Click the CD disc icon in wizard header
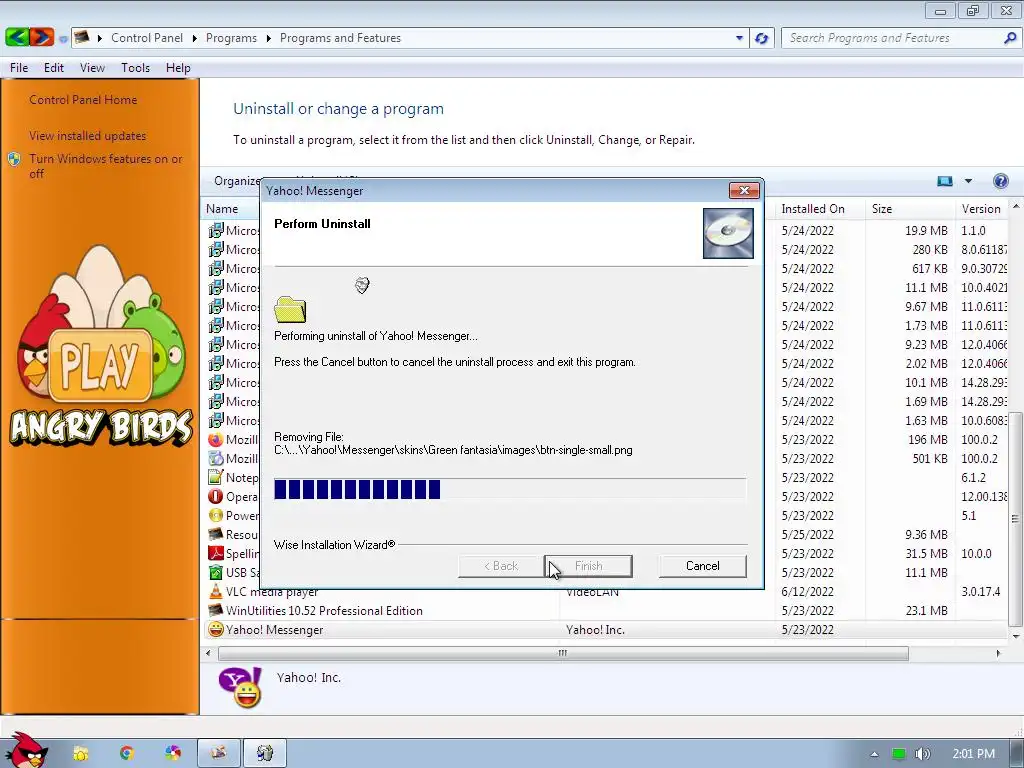 [728, 233]
